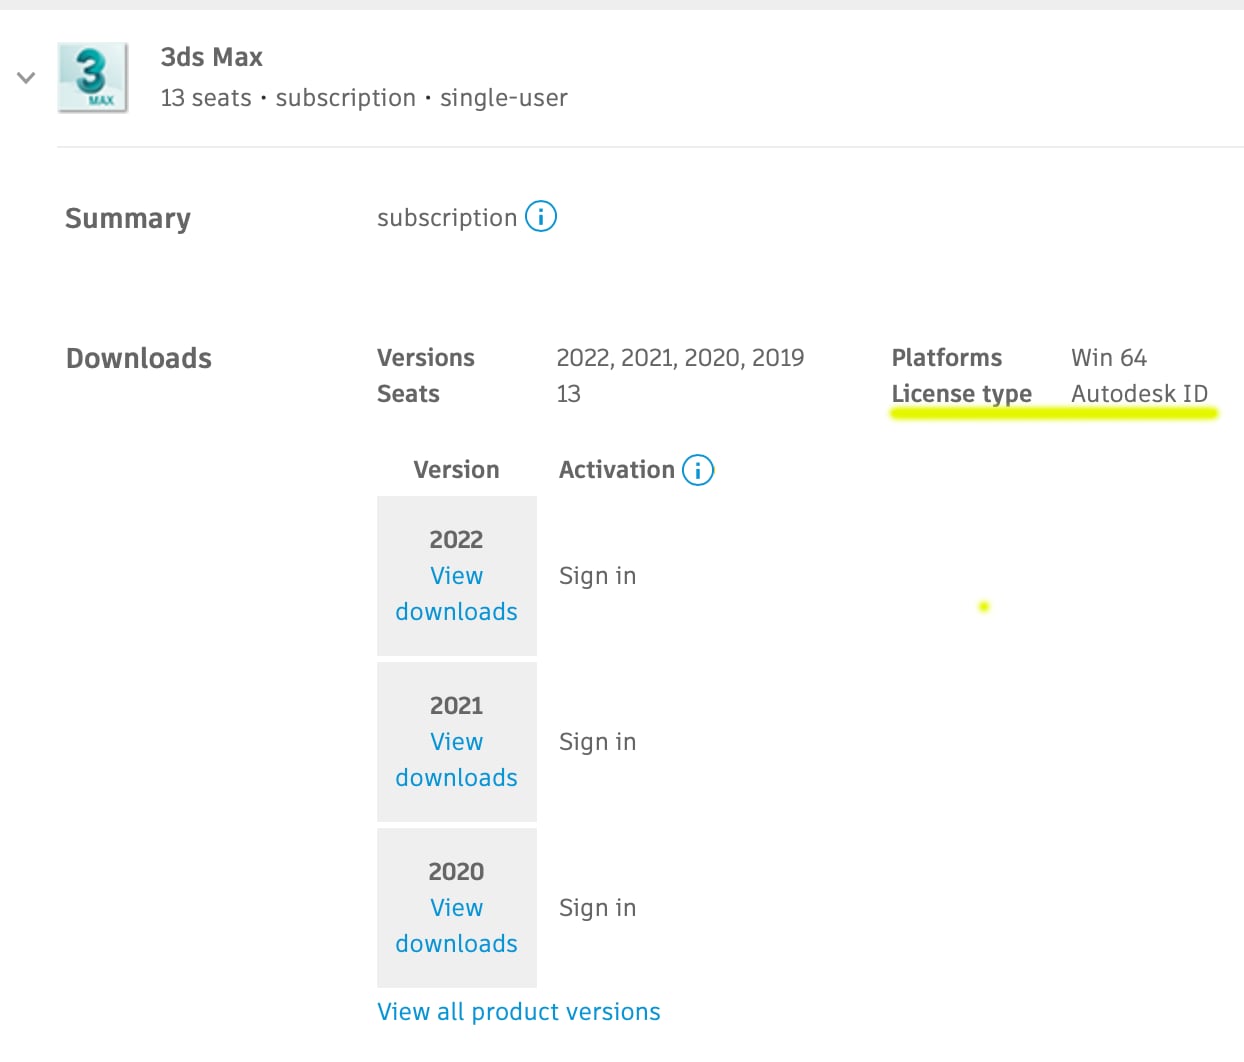Open View downloads for version 2022
Screen dimensions: 1244x1062
tap(456, 594)
